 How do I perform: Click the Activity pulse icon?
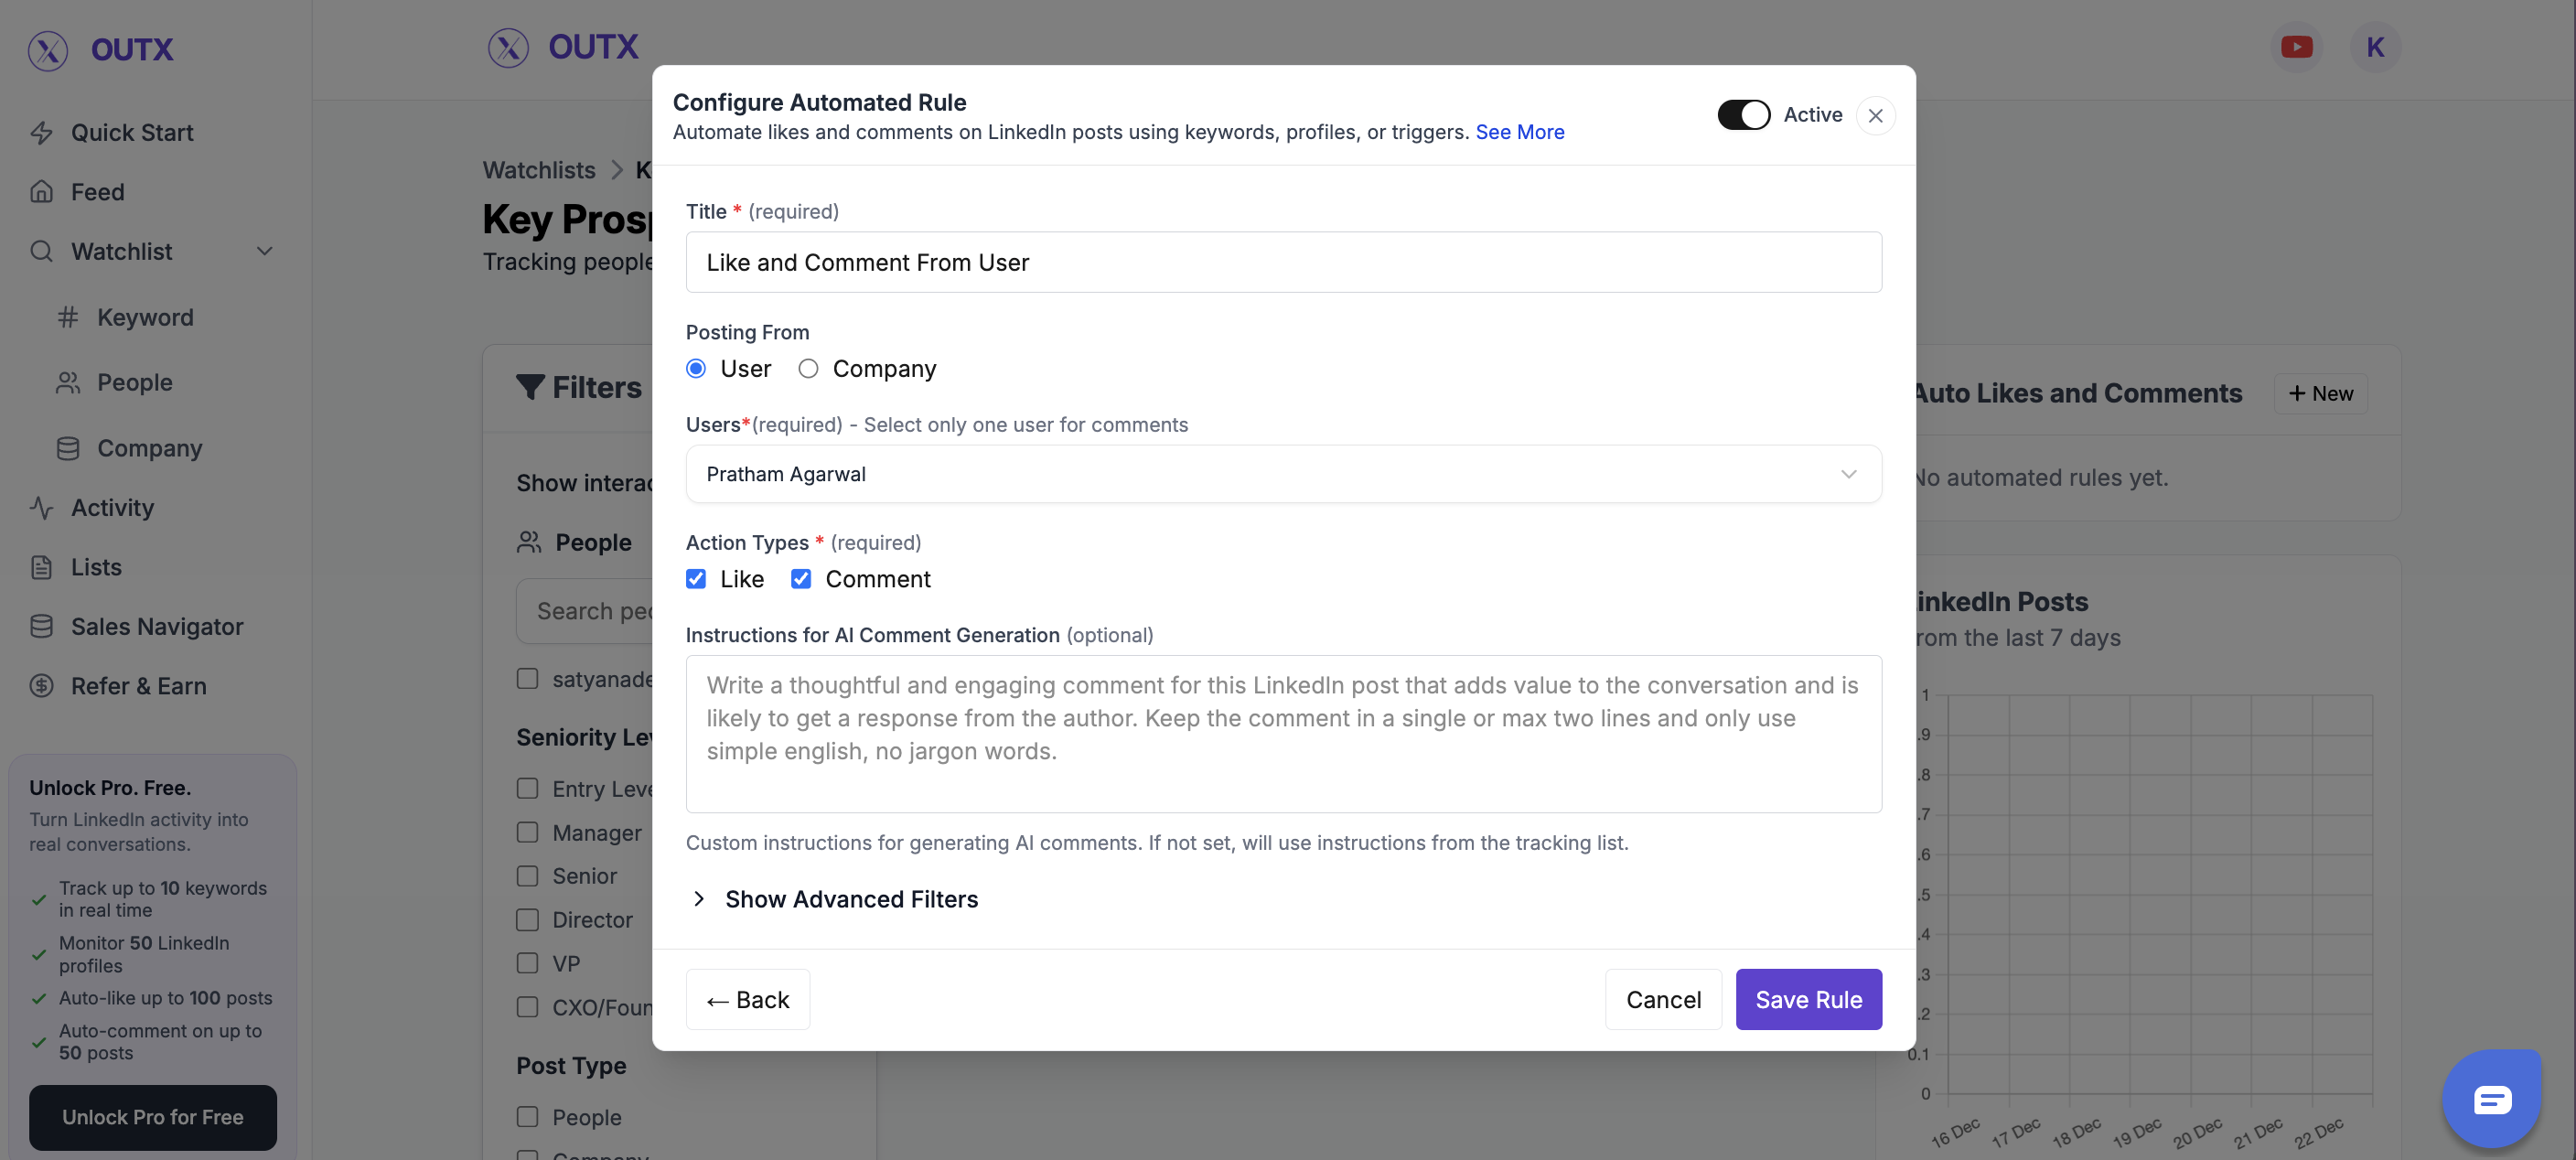(41, 508)
